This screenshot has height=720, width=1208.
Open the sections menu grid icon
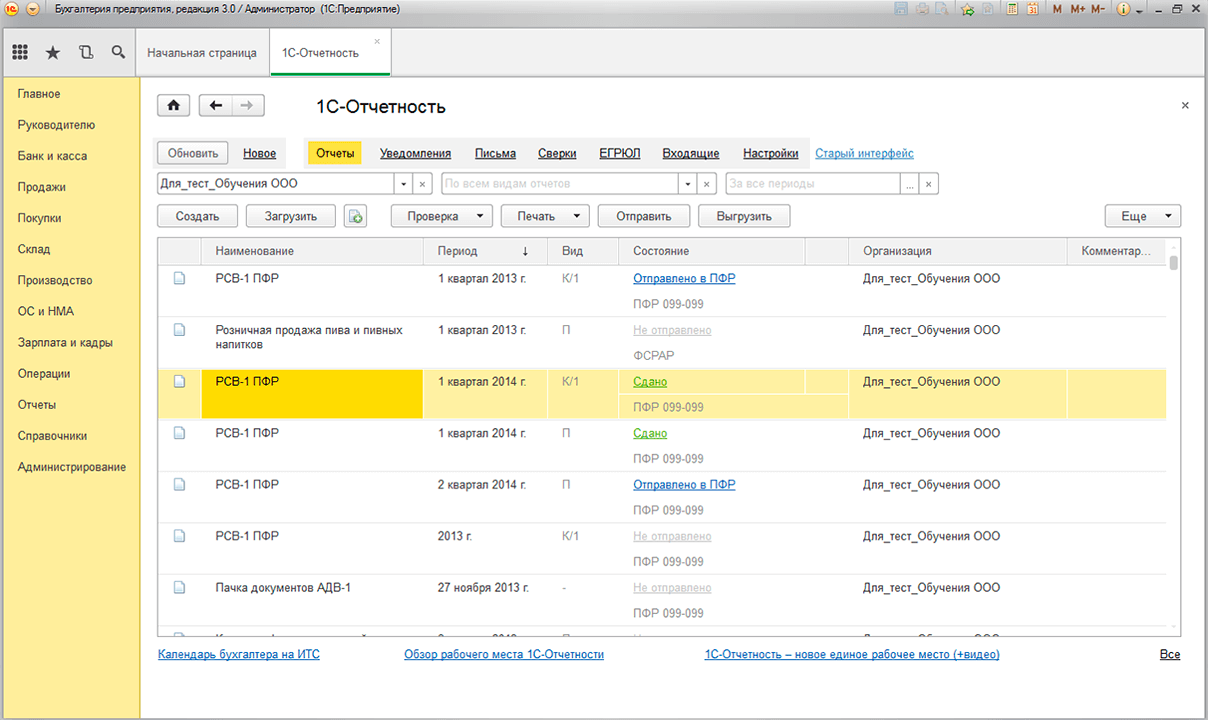pos(20,53)
